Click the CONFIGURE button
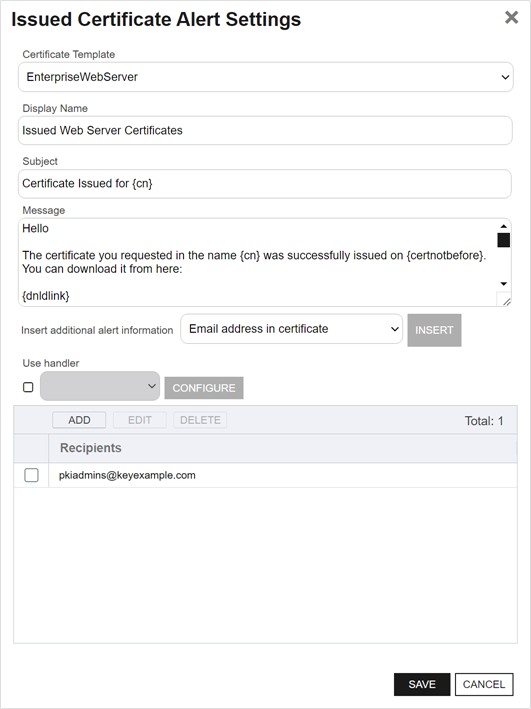Screen dimensions: 531x709 point(204,388)
